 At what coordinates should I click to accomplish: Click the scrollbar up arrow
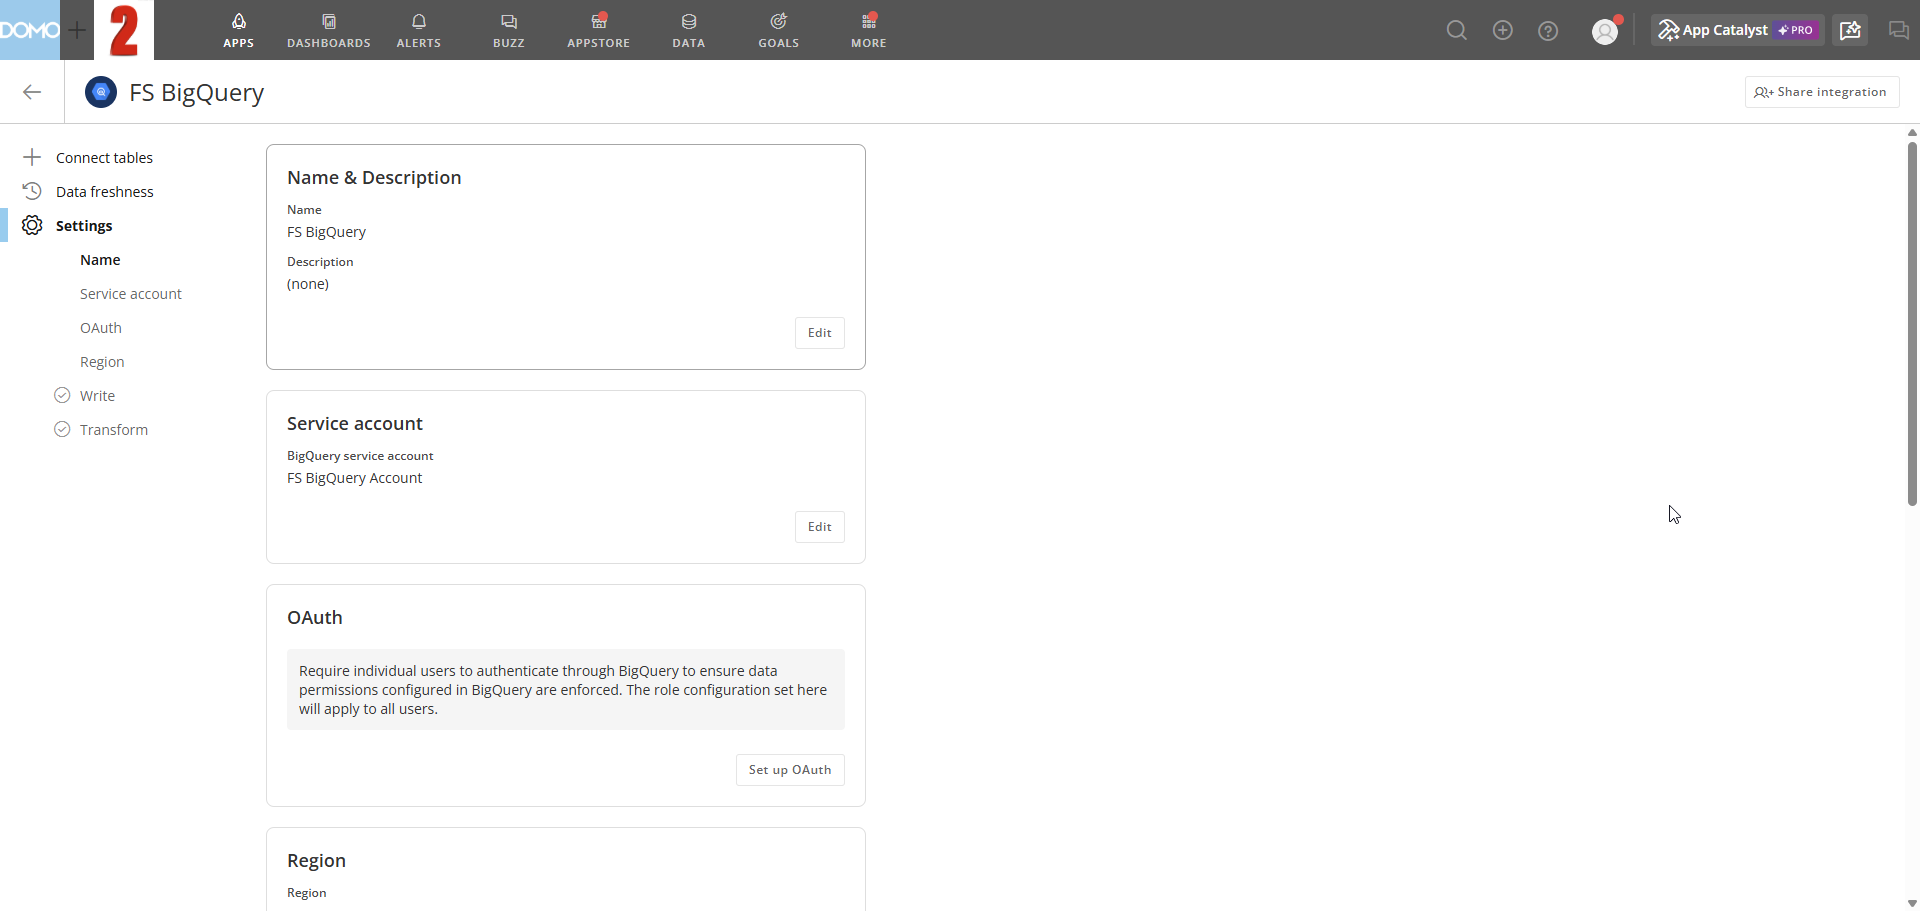[x=1912, y=132]
